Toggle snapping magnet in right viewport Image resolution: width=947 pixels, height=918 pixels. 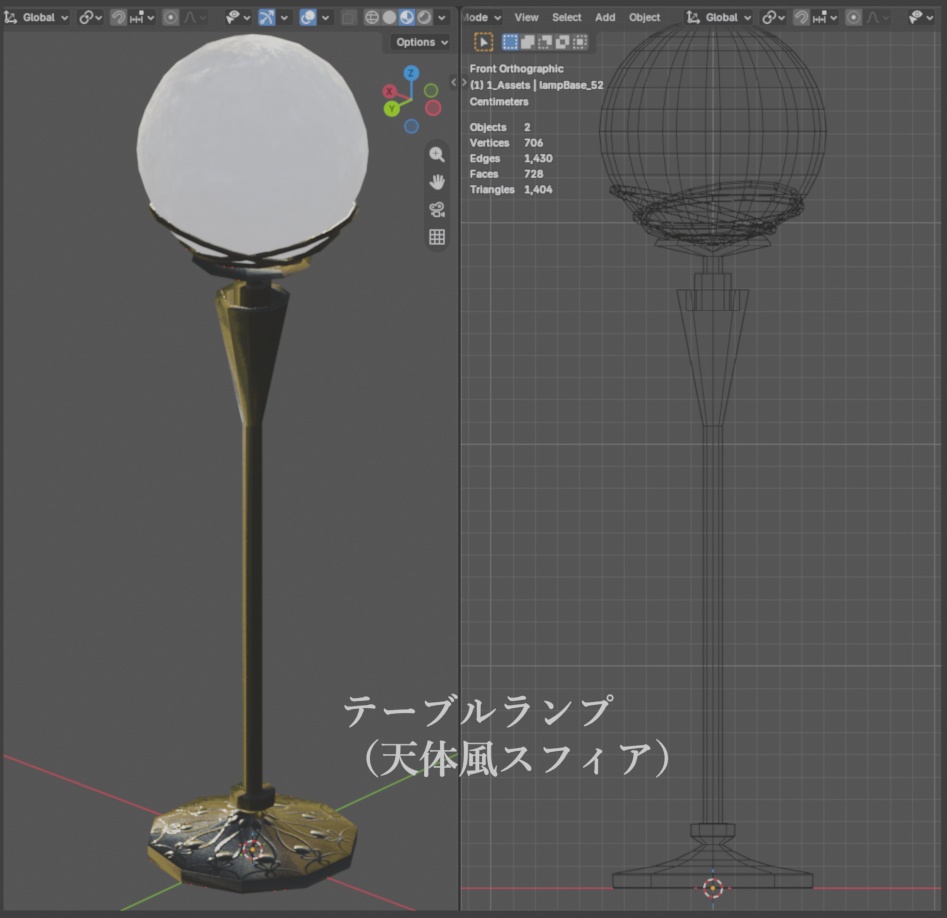(801, 18)
